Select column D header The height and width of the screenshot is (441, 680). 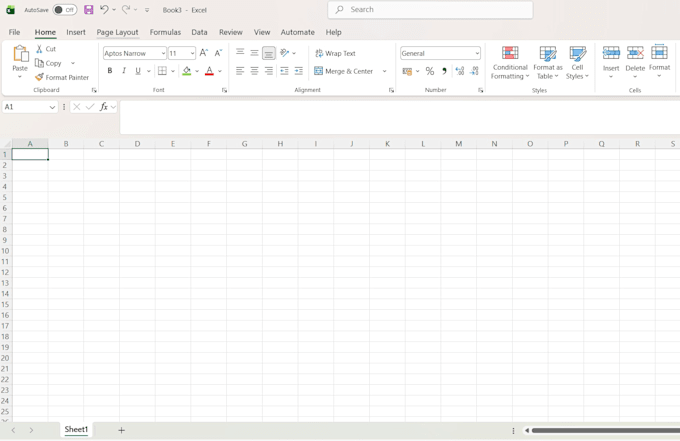137,144
